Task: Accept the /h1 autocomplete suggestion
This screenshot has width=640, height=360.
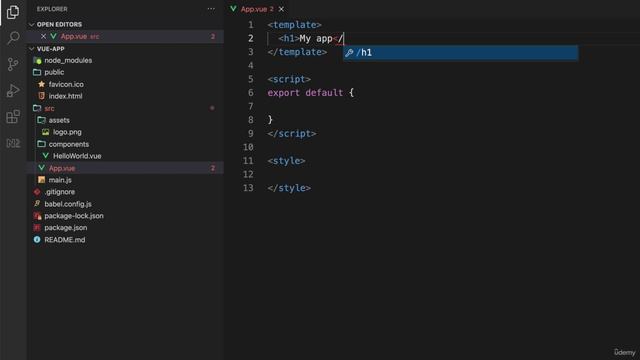Action: 460,52
